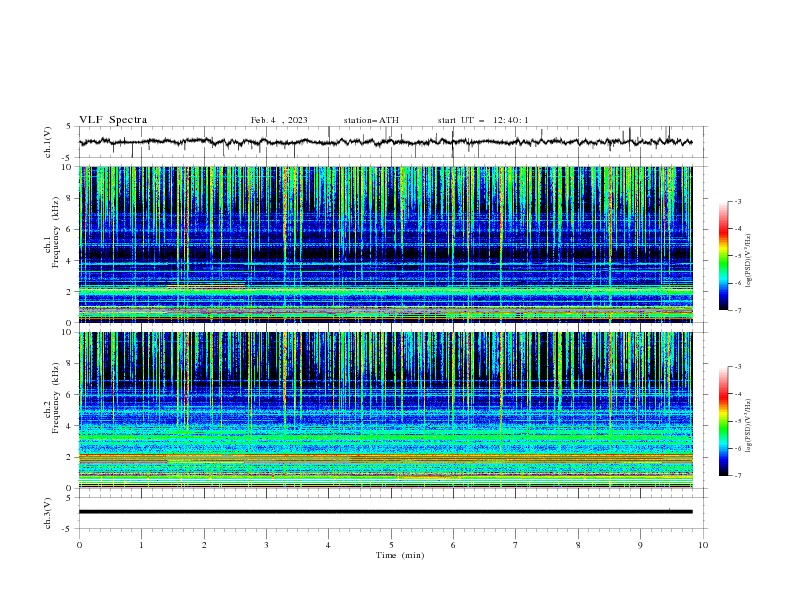792x612 pixels.
Task: Click the "-3" tick on ch.2 colorbar
Action: 738,367
